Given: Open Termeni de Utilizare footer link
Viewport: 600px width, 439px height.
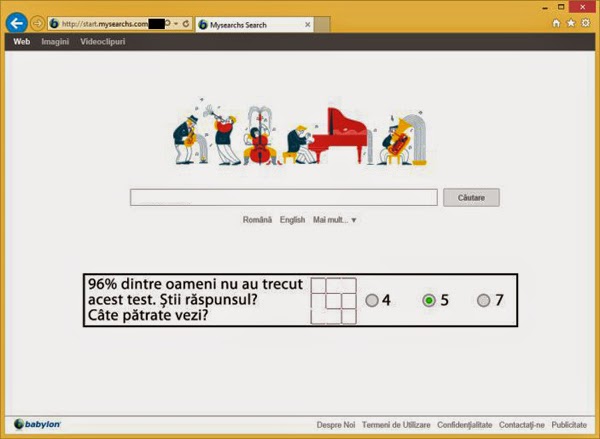Looking at the screenshot, I should tap(396, 425).
